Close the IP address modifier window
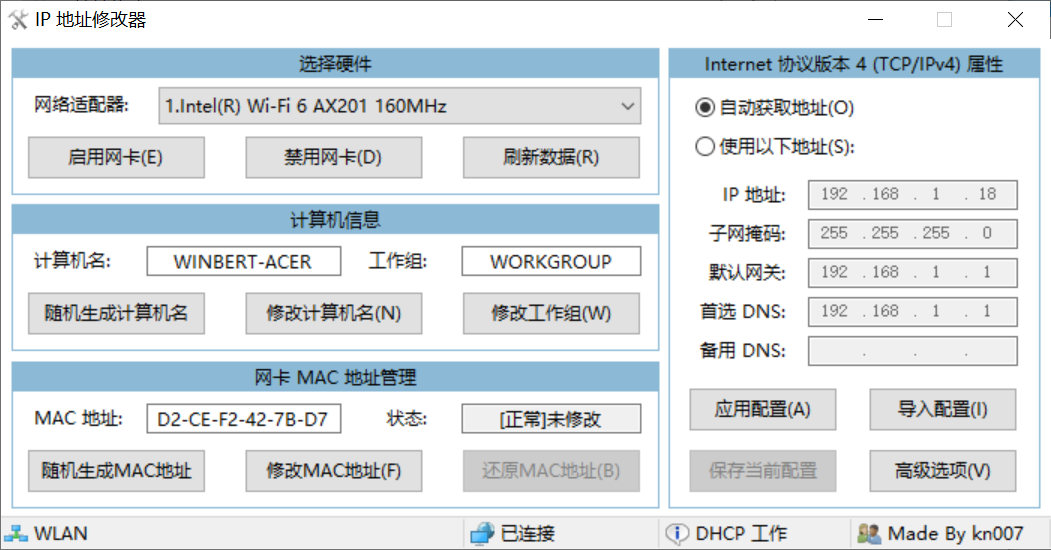This screenshot has width=1051, height=550. 1015,20
